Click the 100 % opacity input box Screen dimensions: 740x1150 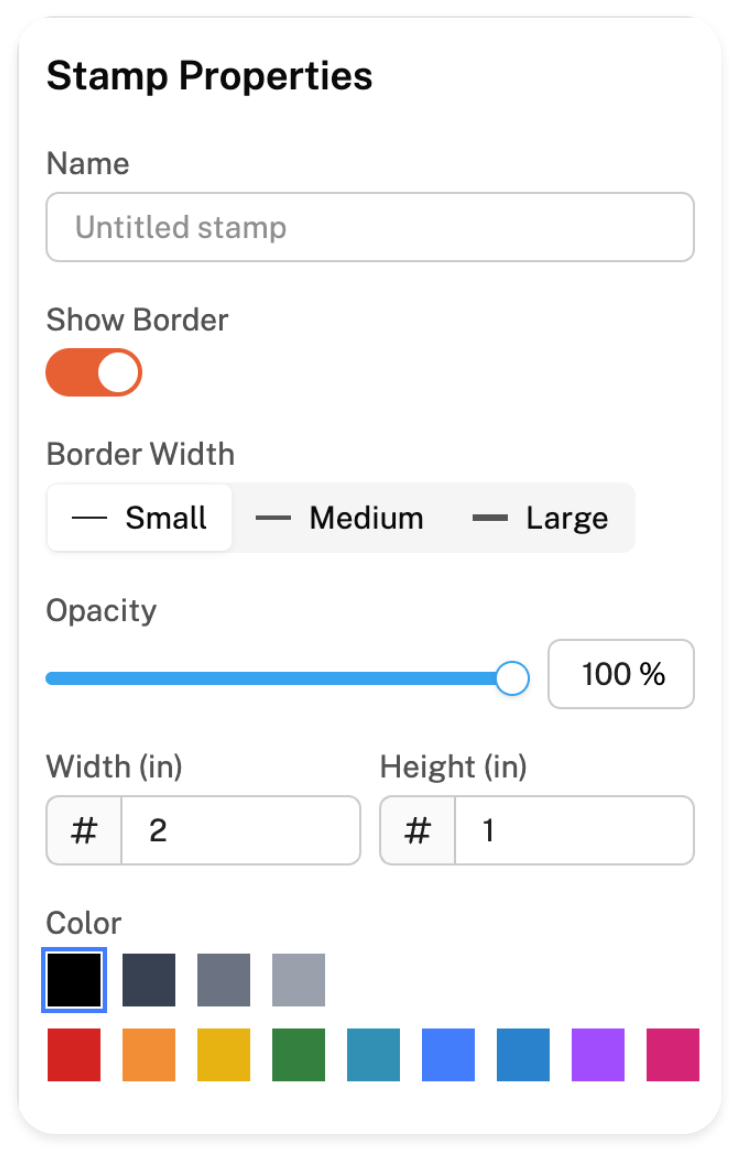pos(621,674)
